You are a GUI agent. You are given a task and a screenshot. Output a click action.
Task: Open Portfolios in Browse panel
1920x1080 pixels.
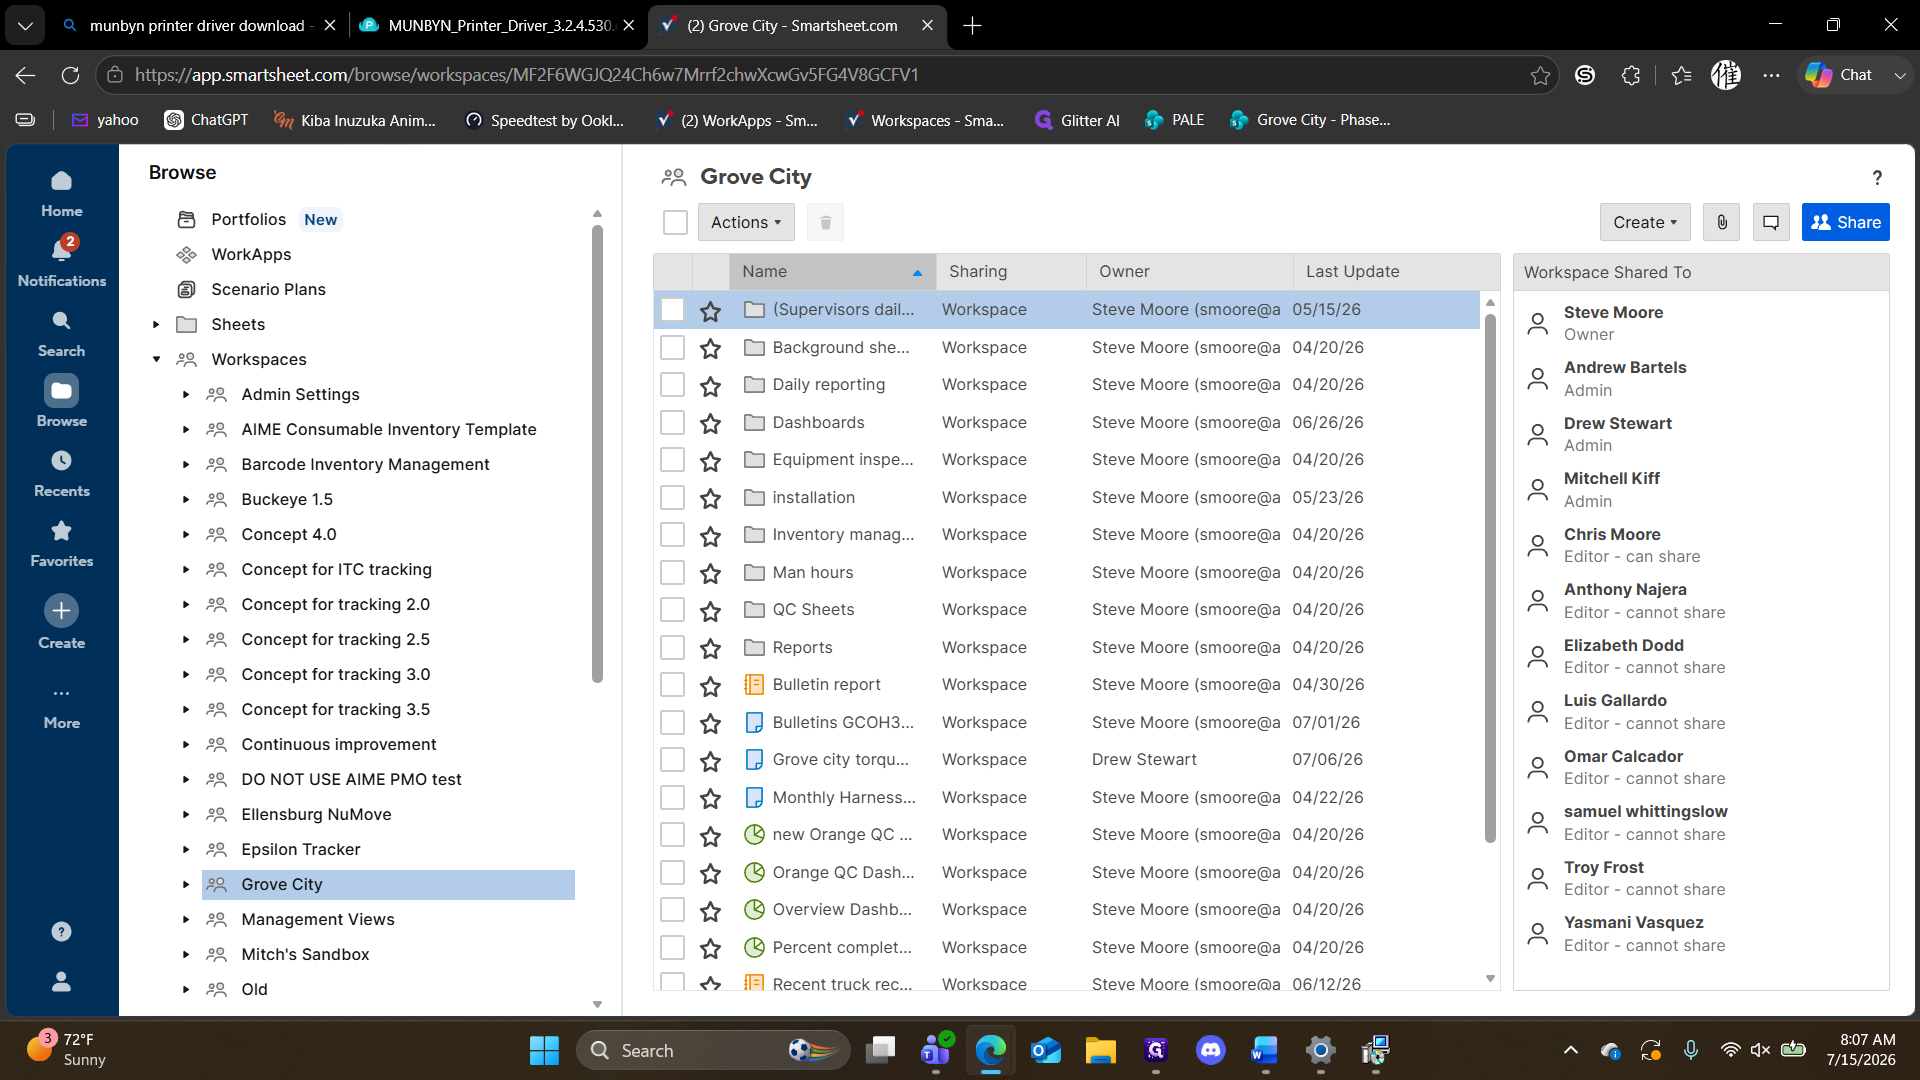tap(248, 219)
